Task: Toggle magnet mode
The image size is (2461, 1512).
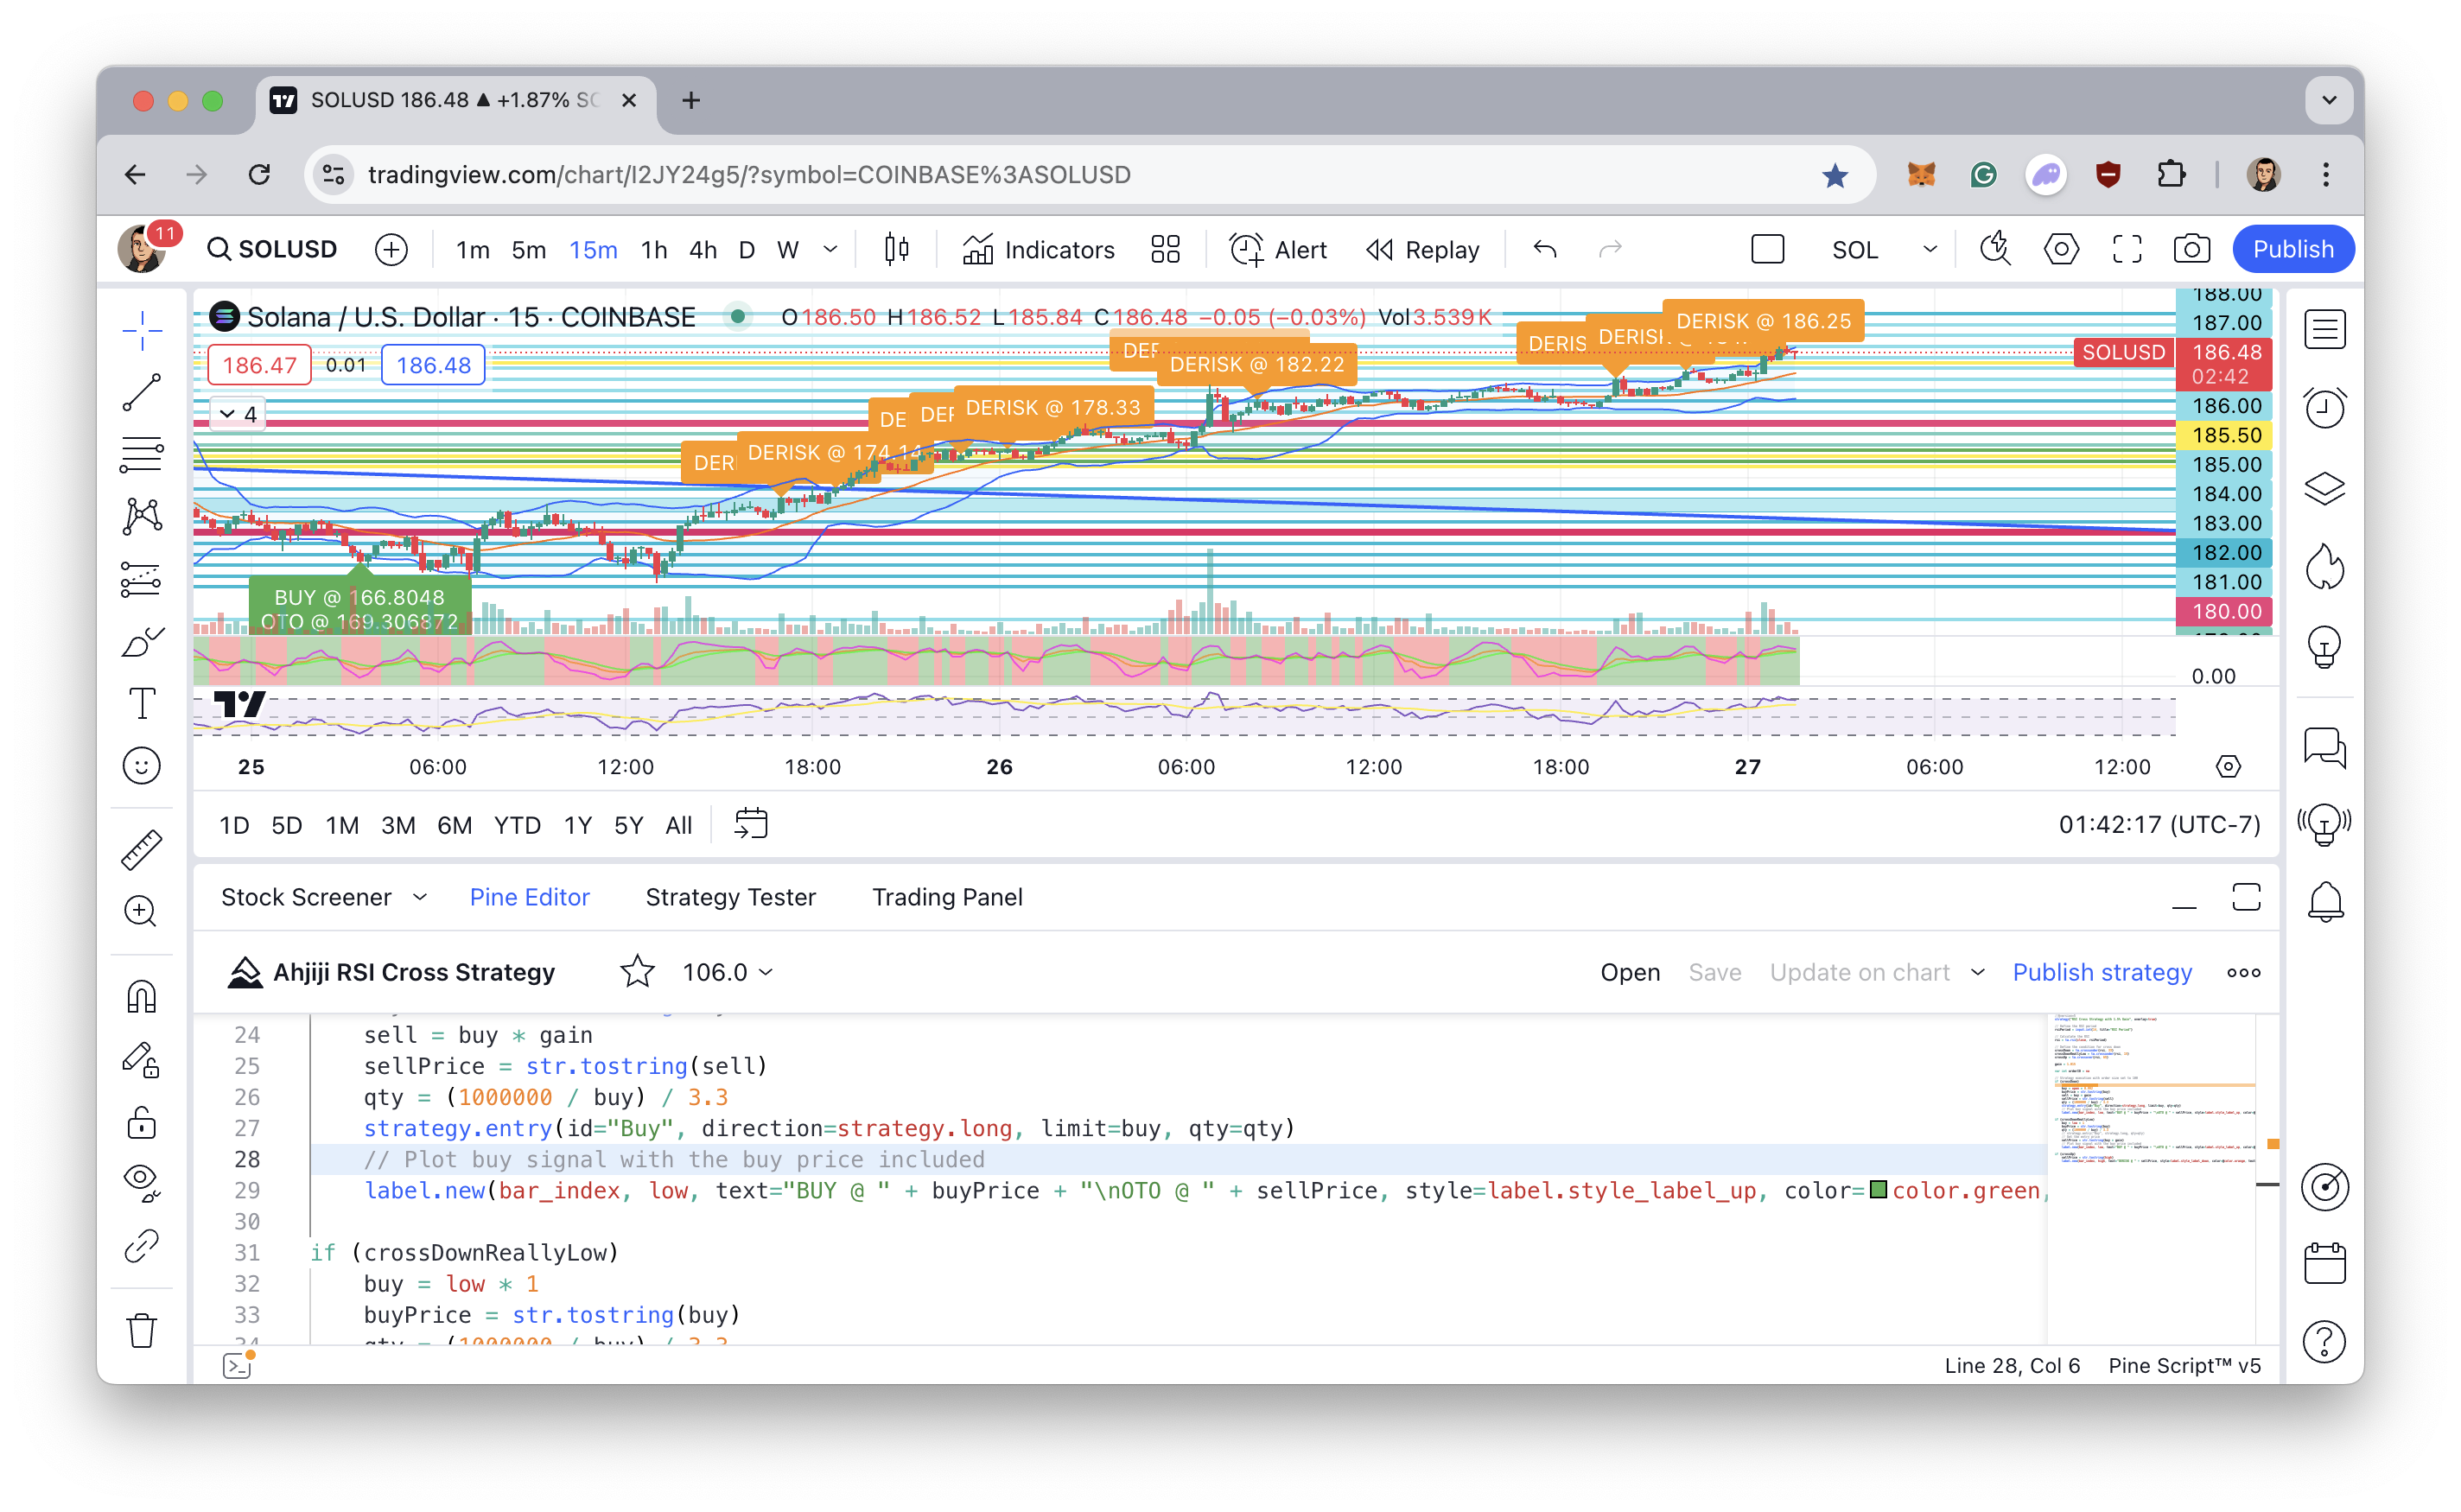Action: tap(142, 996)
